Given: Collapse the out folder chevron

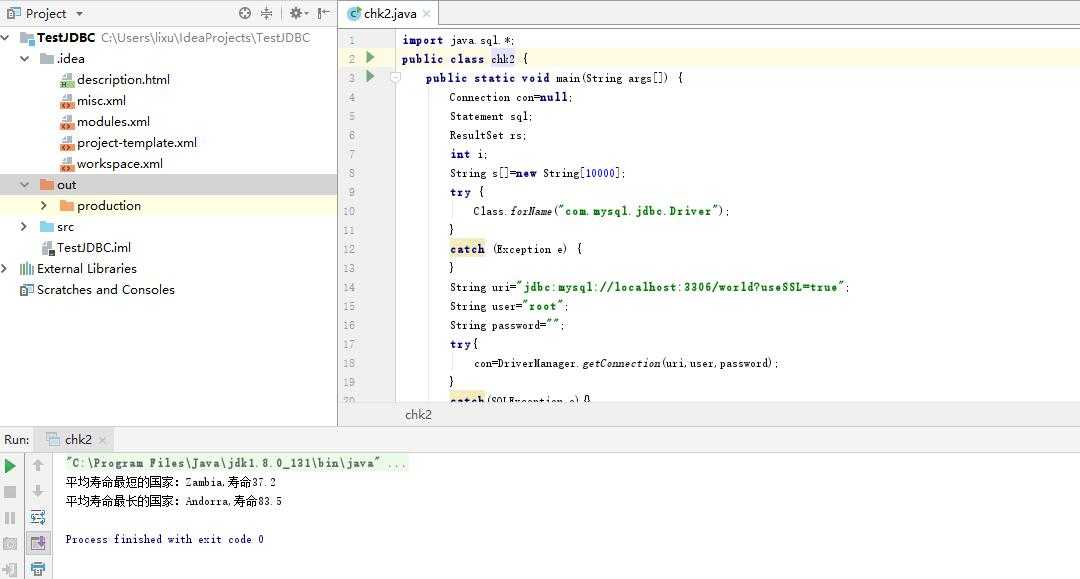Looking at the screenshot, I should point(25,185).
